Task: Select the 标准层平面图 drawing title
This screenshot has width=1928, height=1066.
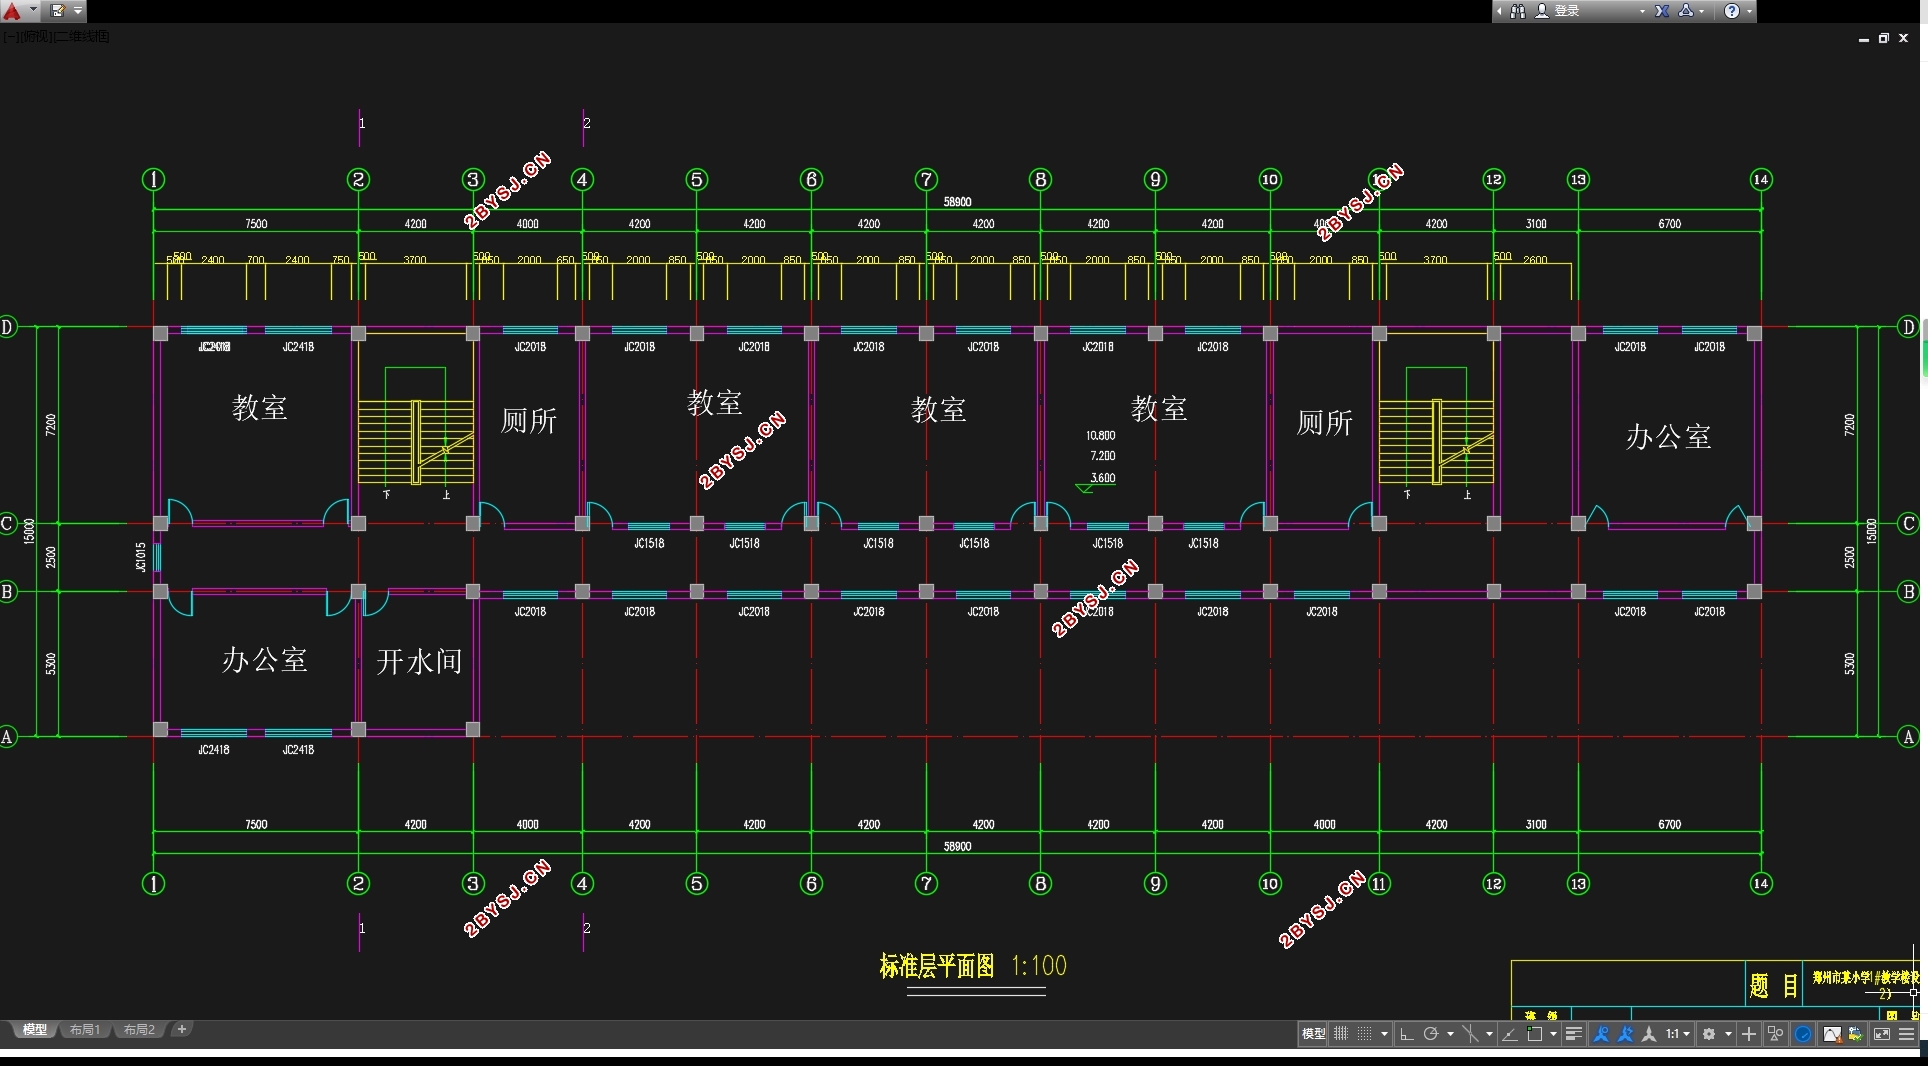Action: point(937,966)
